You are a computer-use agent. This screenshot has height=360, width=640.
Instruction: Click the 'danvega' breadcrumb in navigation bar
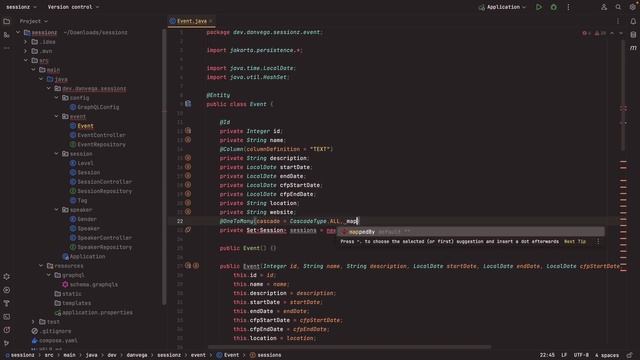pyautogui.click(x=137, y=355)
